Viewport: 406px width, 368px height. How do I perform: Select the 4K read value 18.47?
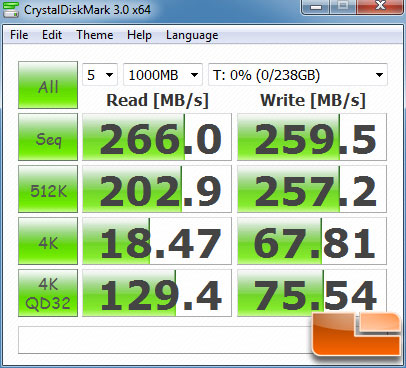click(x=157, y=241)
